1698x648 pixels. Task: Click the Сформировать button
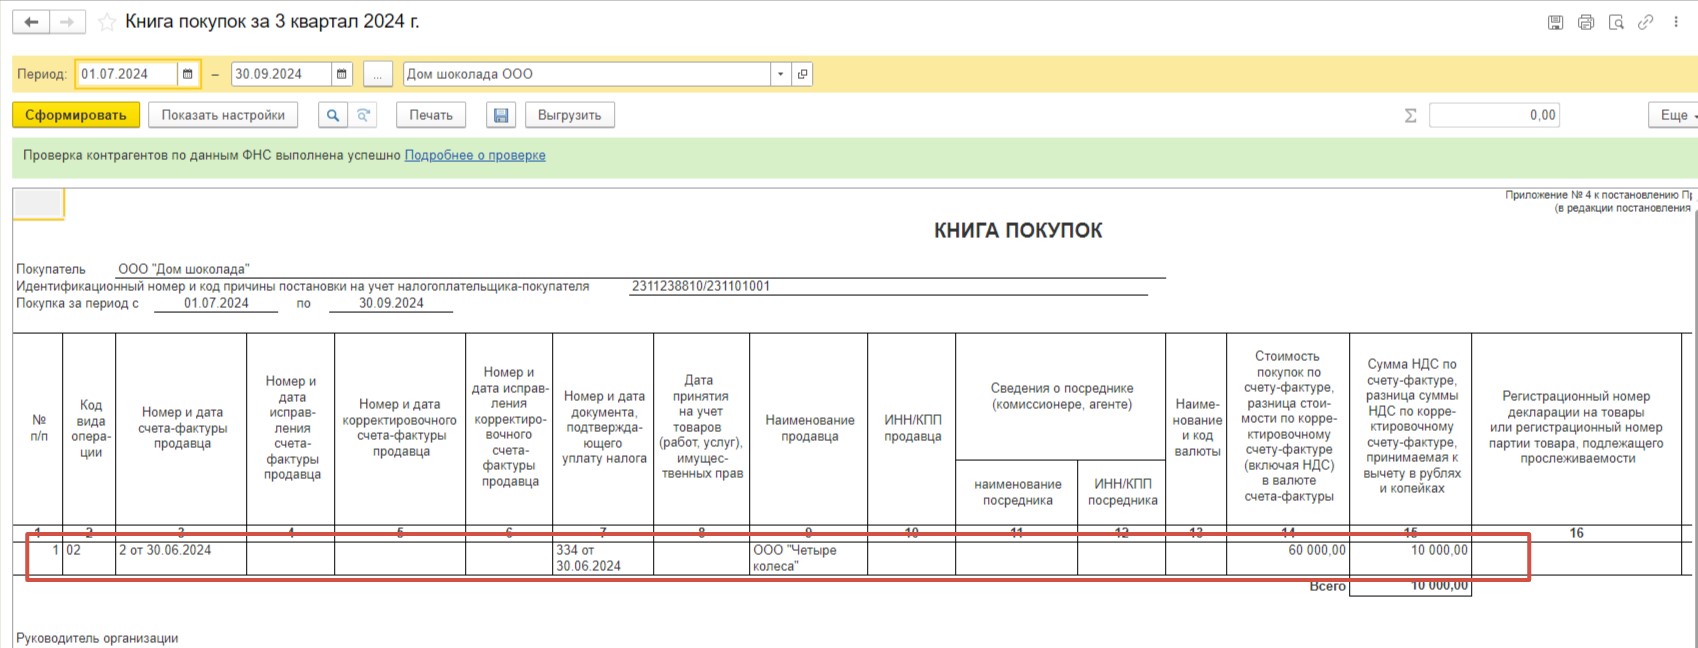coord(76,115)
